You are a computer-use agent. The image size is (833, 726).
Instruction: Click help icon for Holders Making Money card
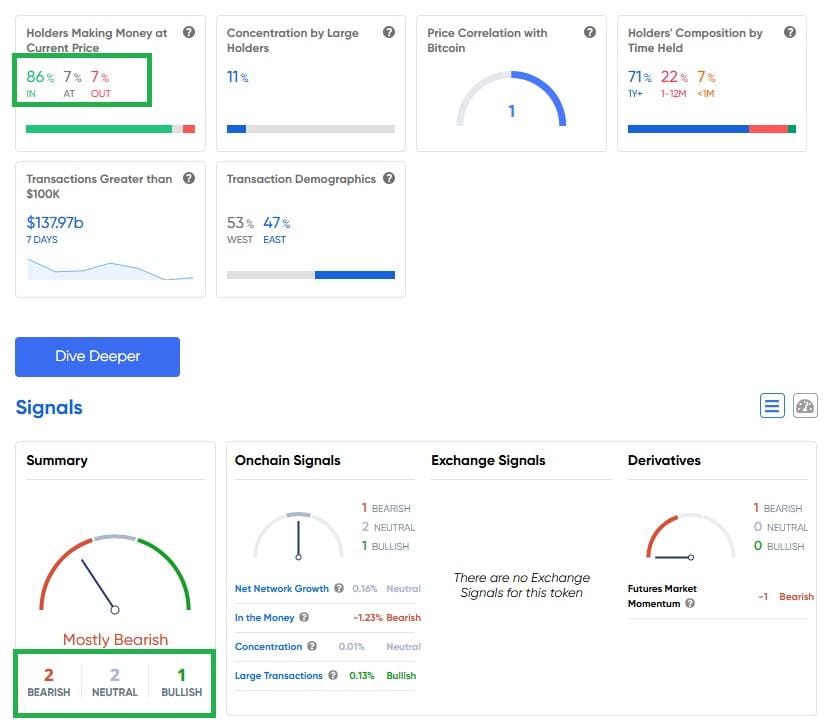tap(189, 33)
